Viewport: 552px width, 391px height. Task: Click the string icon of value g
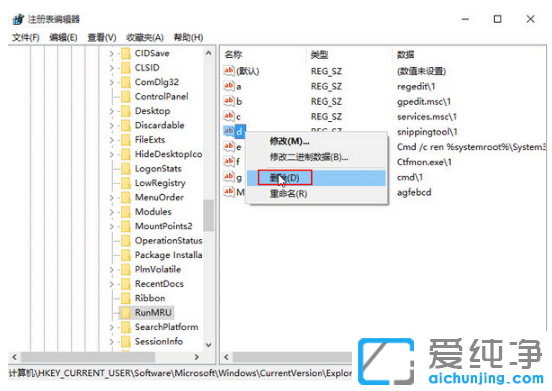(x=229, y=177)
